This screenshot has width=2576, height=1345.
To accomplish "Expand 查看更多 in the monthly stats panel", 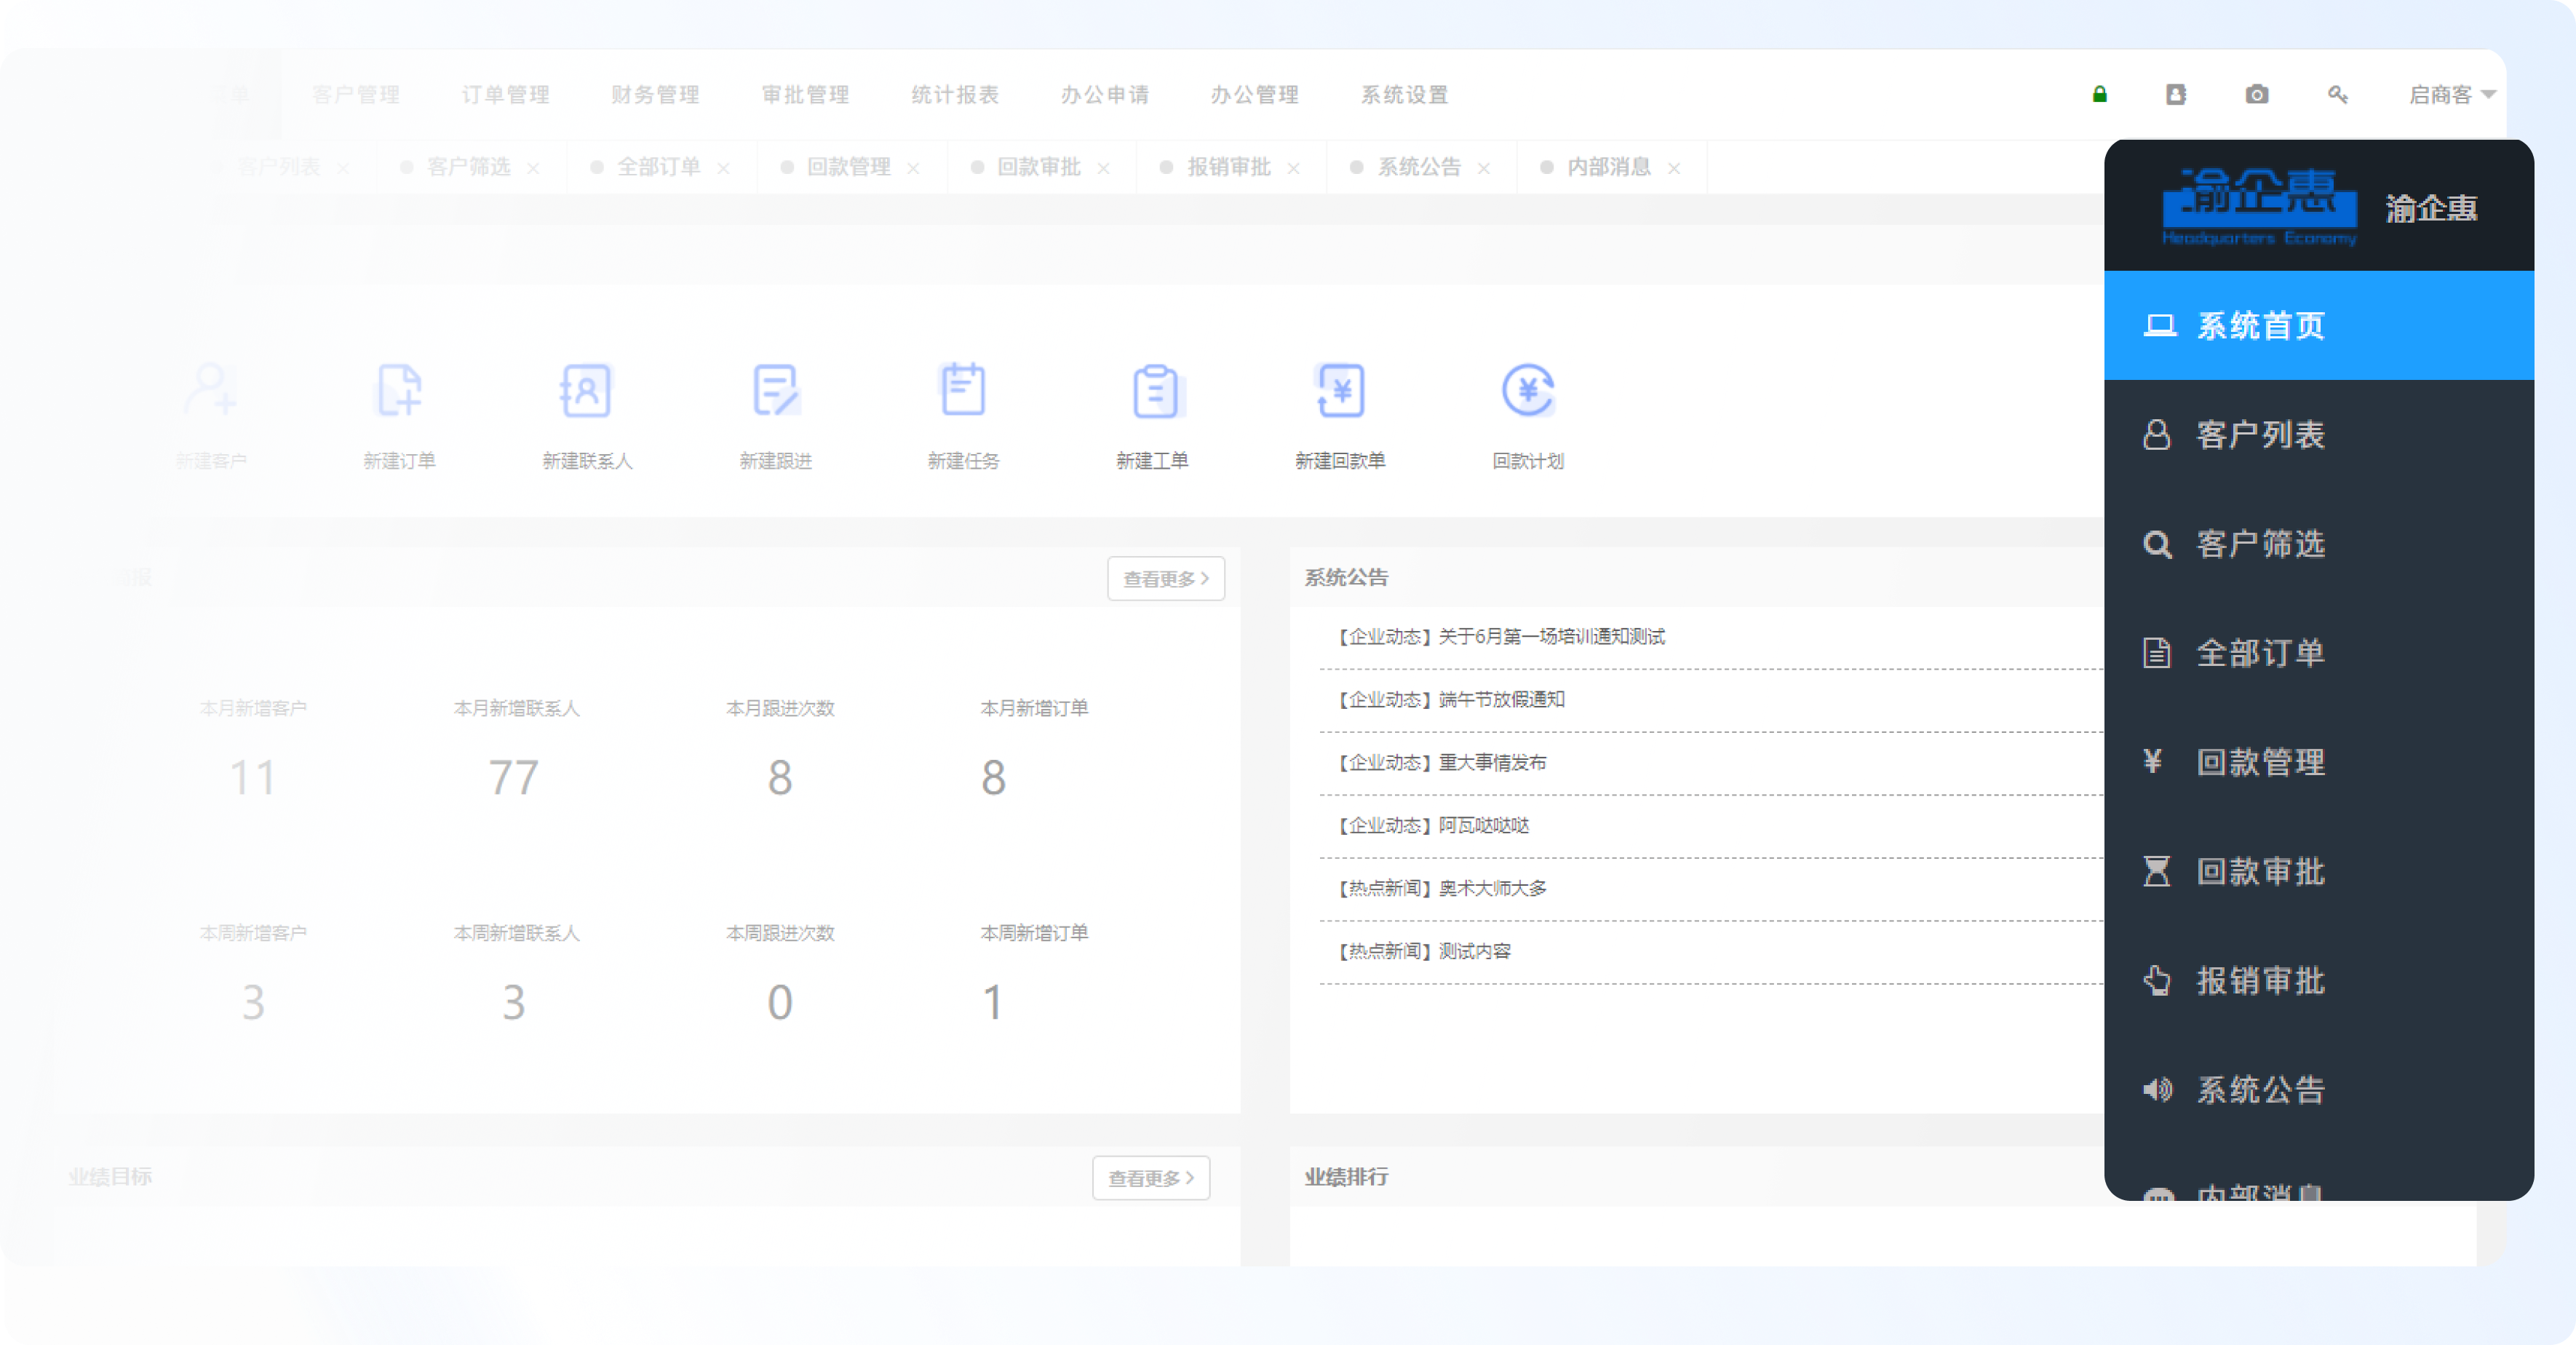I will pyautogui.click(x=1165, y=578).
